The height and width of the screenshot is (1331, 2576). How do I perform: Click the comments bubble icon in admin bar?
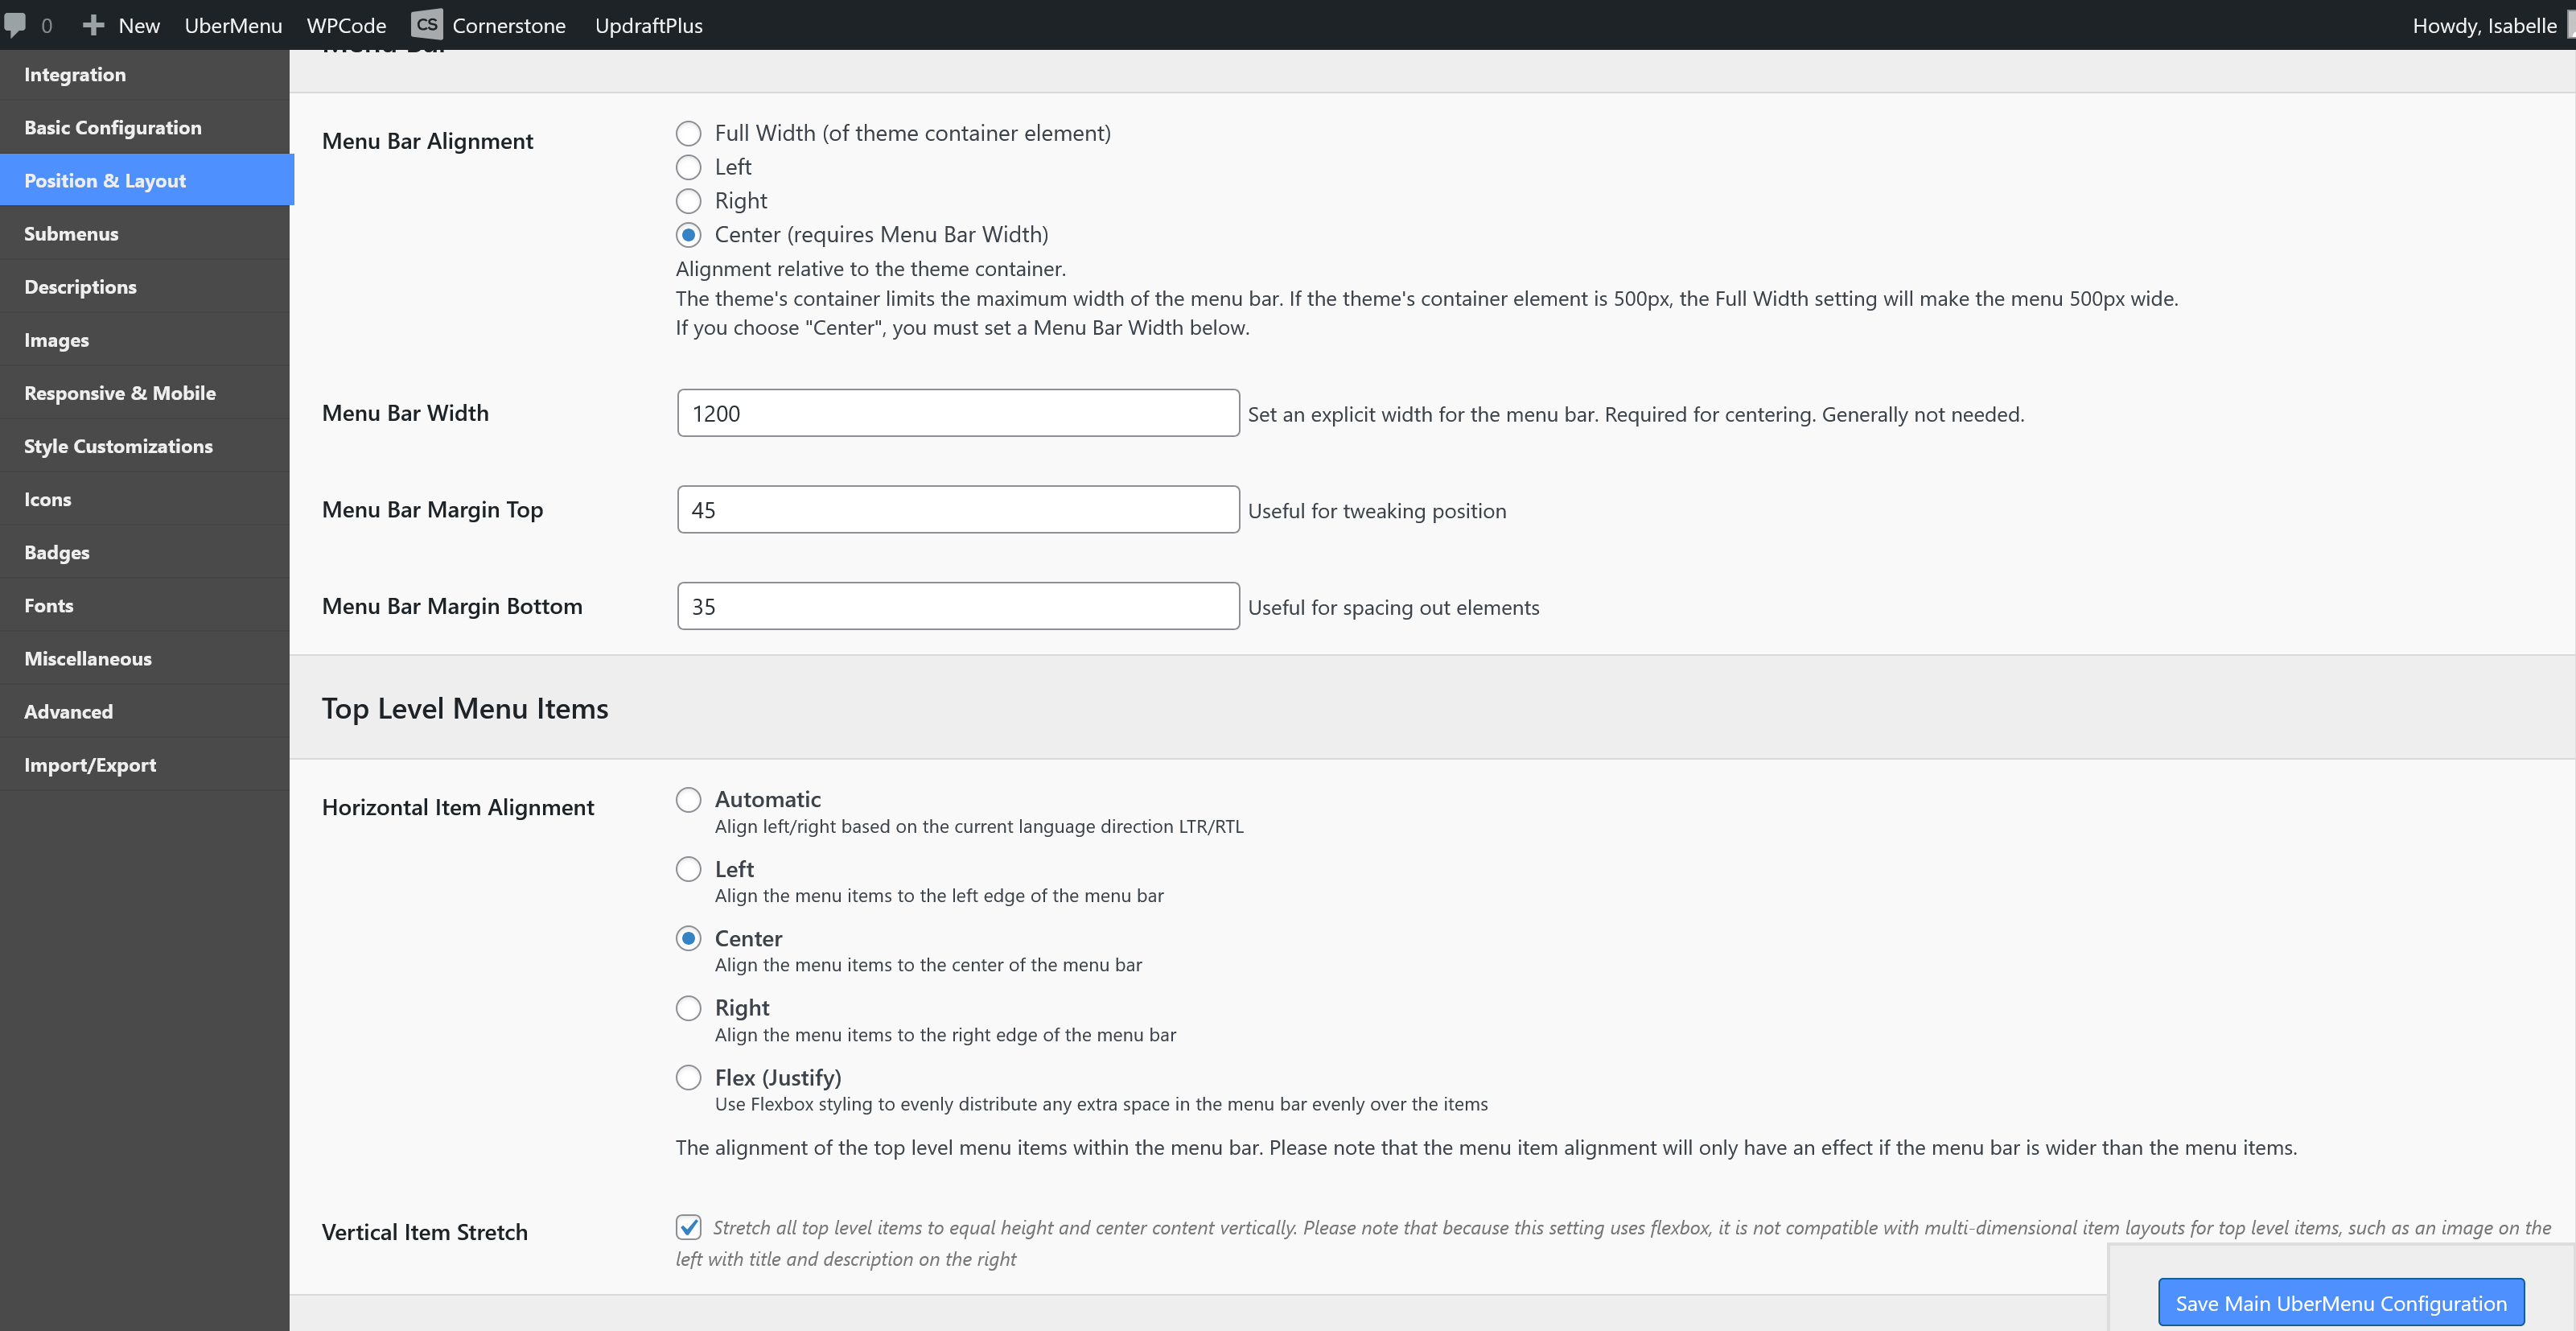point(15,24)
